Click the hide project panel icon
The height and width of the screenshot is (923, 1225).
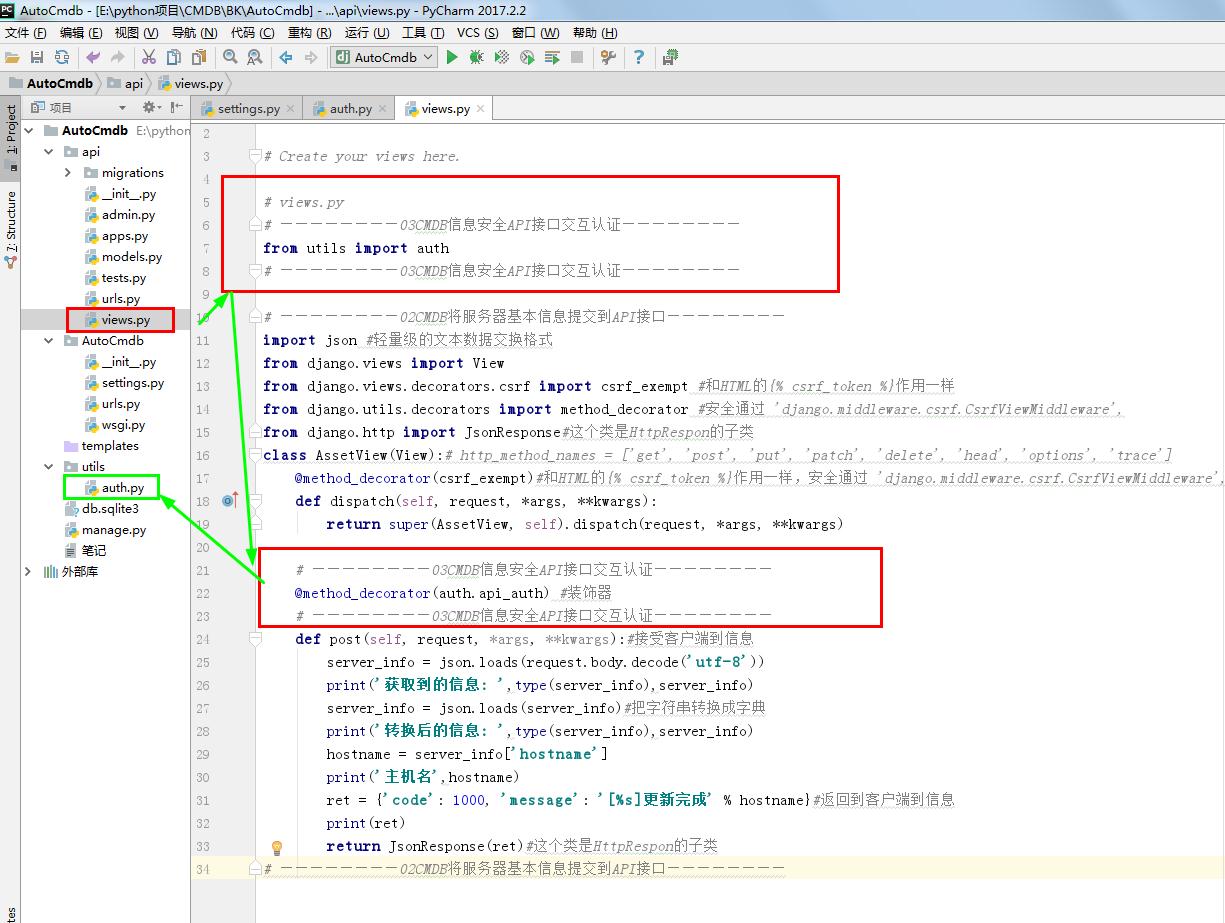coord(177,107)
